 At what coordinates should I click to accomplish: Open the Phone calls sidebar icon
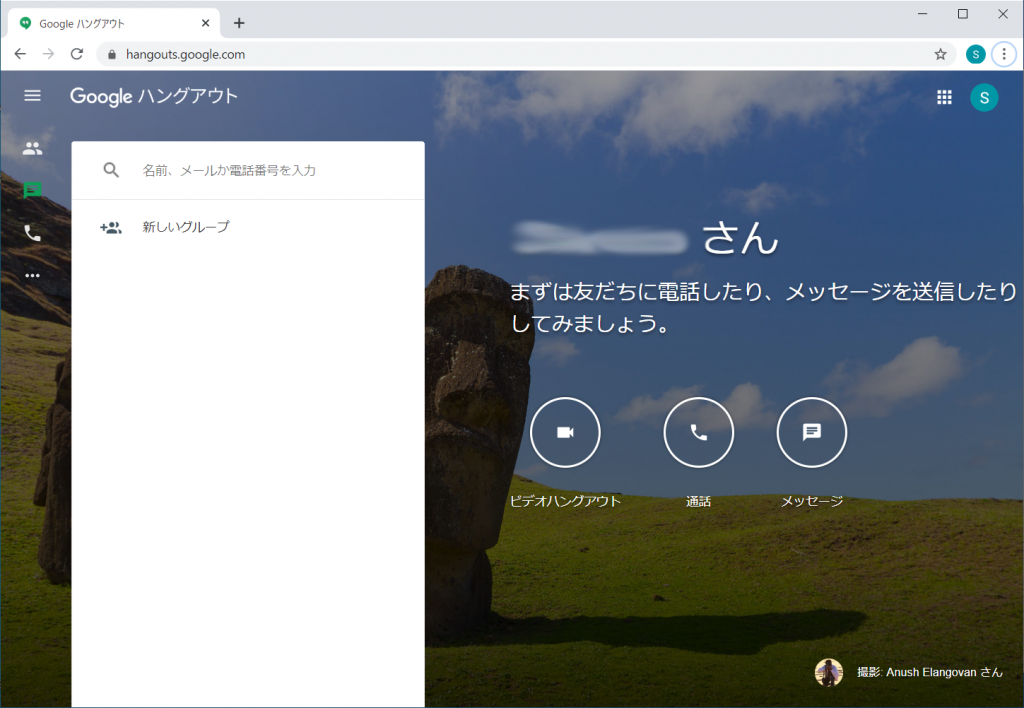coord(33,233)
